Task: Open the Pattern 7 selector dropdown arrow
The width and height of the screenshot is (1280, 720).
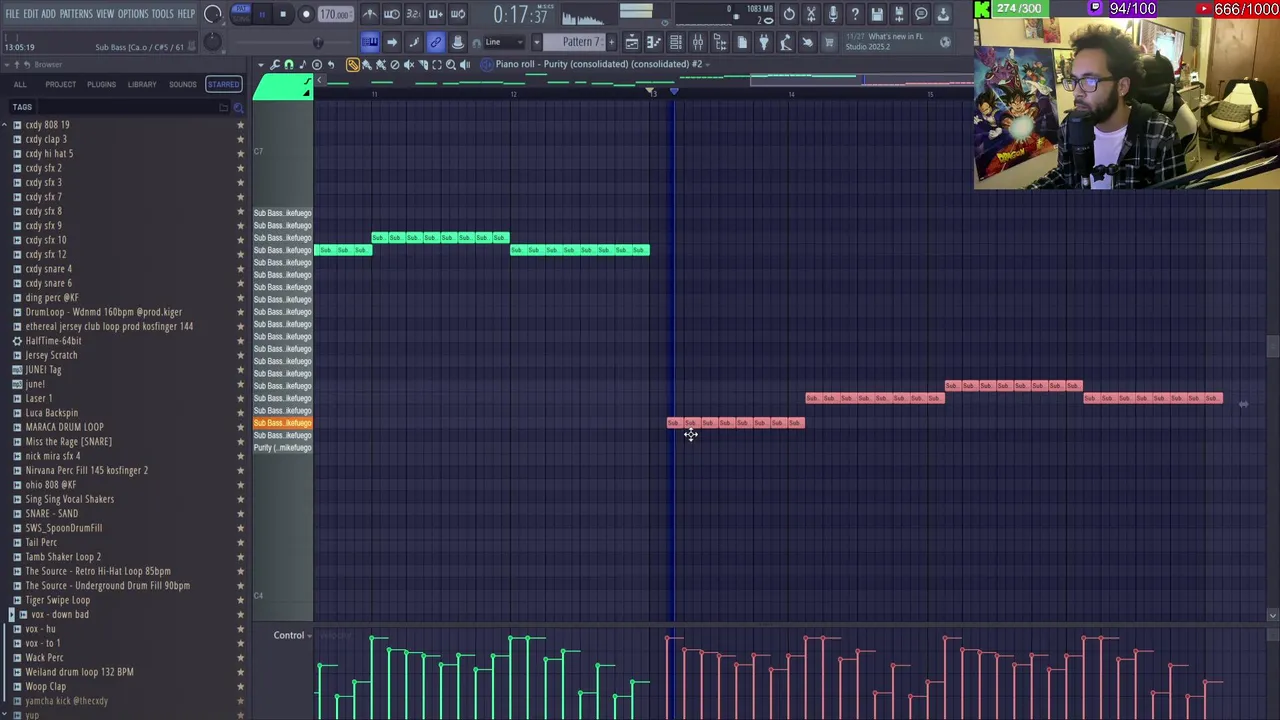Action: (x=537, y=42)
